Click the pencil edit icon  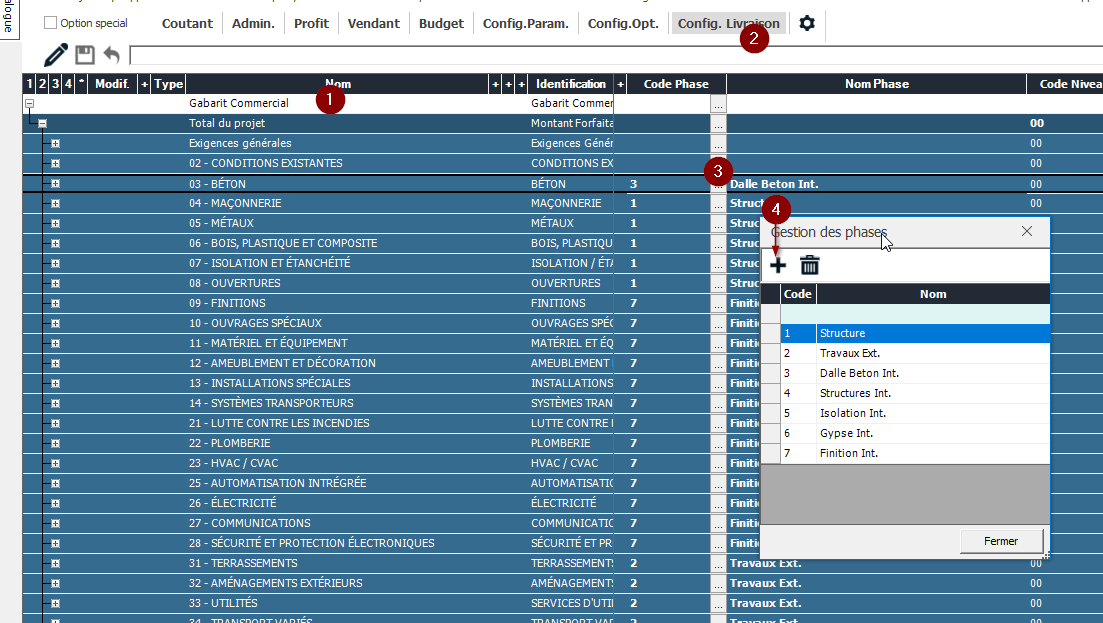pyautogui.click(x=57, y=55)
